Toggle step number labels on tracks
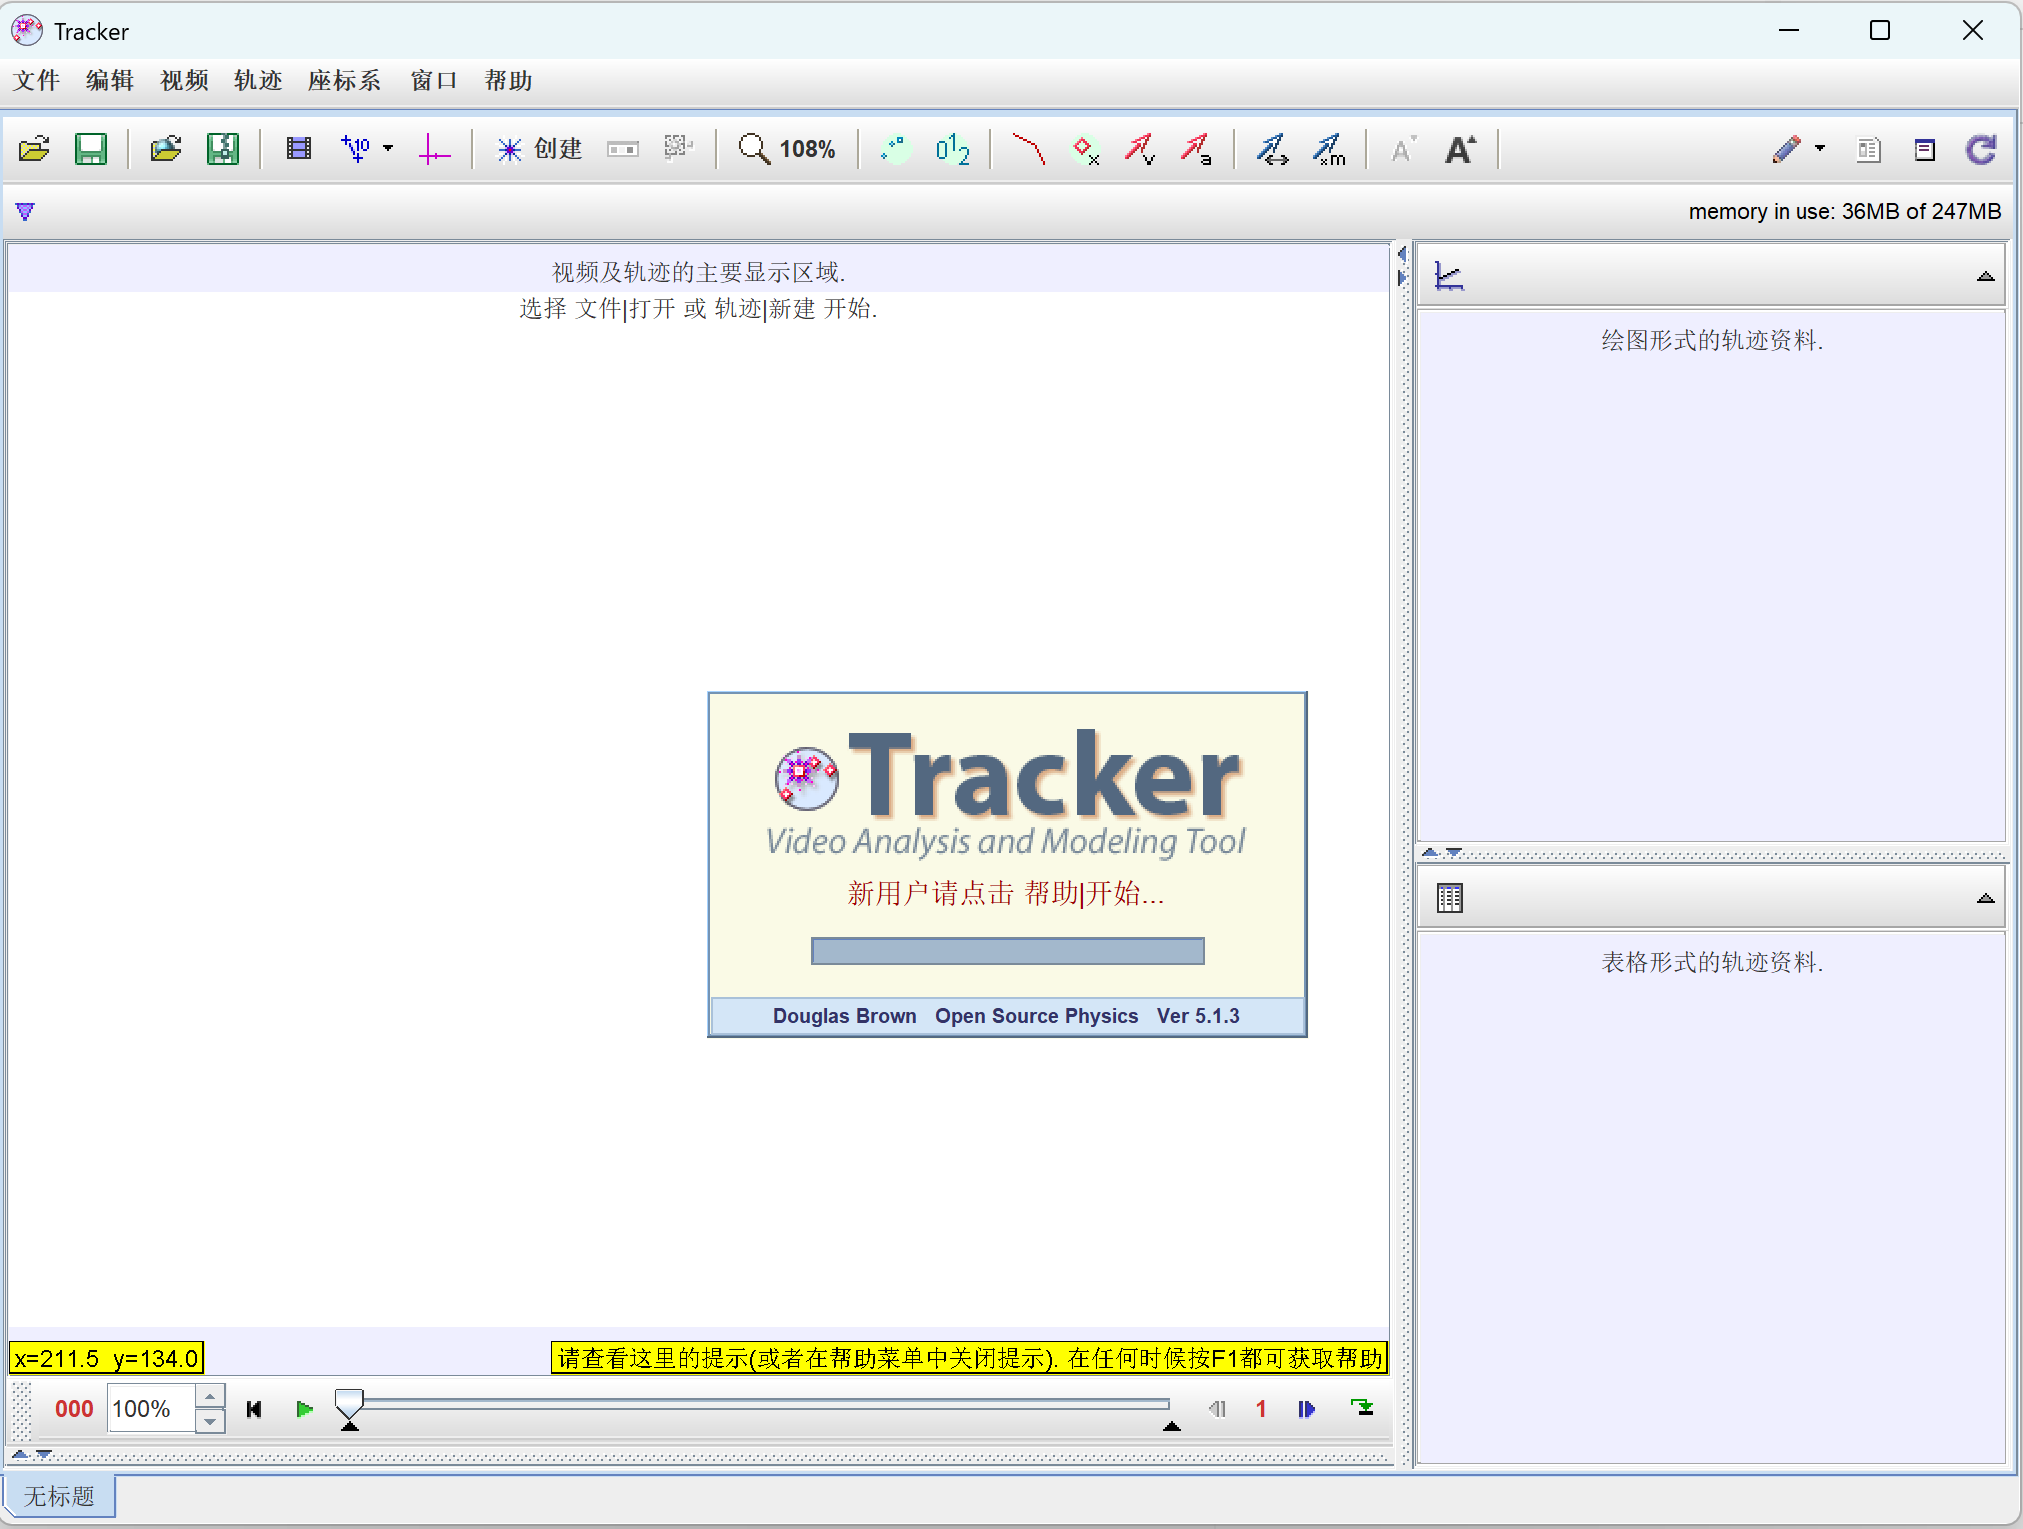Screen dimensions: 2023x1529 [951, 148]
